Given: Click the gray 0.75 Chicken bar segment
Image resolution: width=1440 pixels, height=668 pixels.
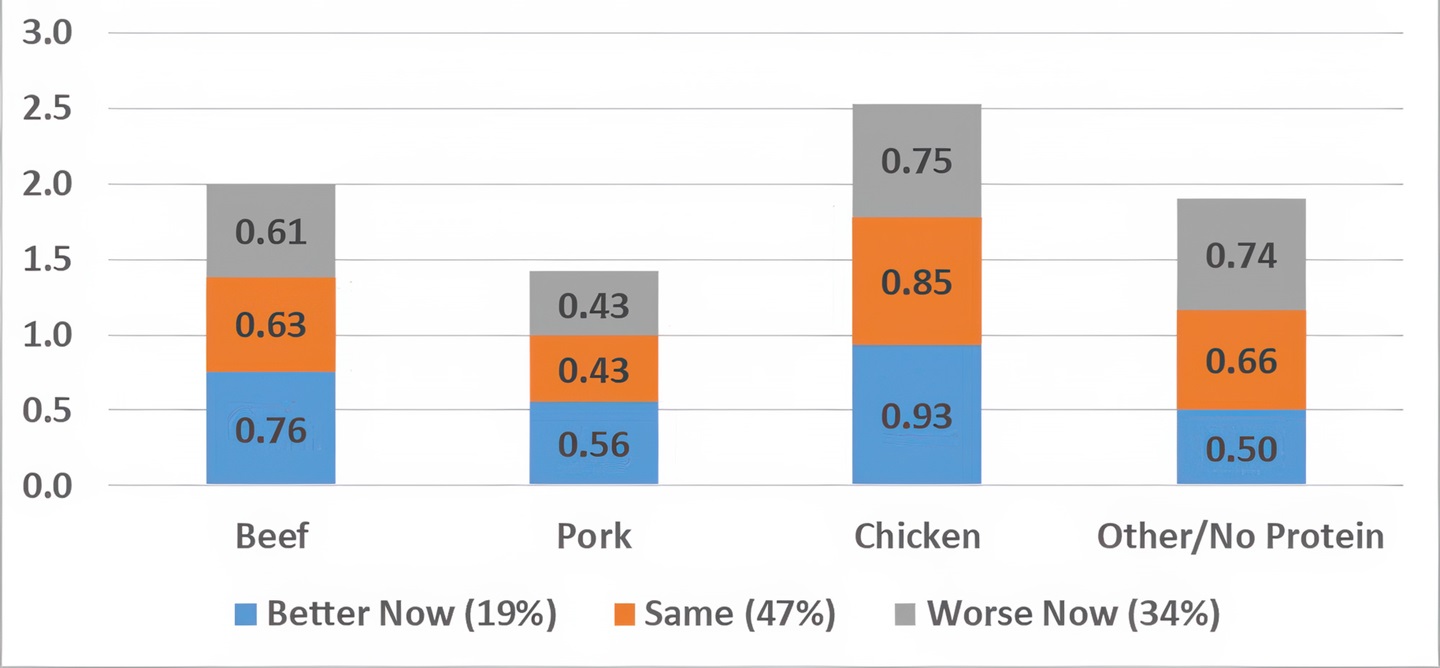Looking at the screenshot, I should [917, 162].
